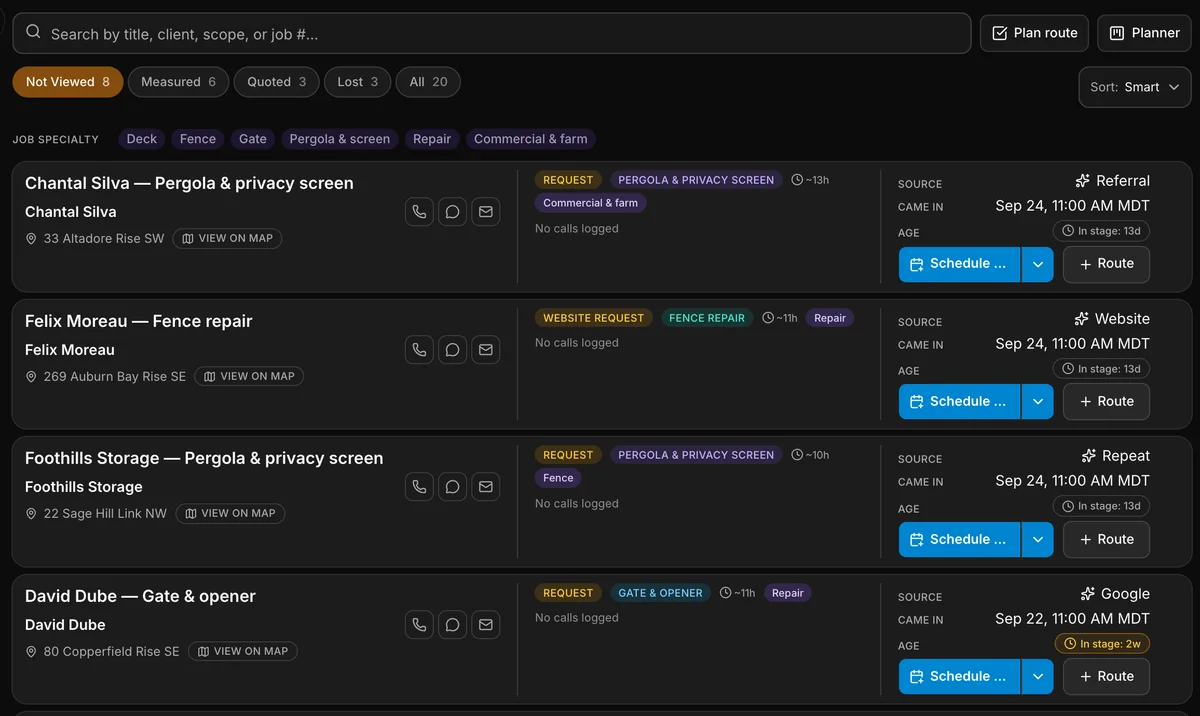The height and width of the screenshot is (716, 1200).
Task: Open the Sort: Smart dropdown
Action: 1135,87
